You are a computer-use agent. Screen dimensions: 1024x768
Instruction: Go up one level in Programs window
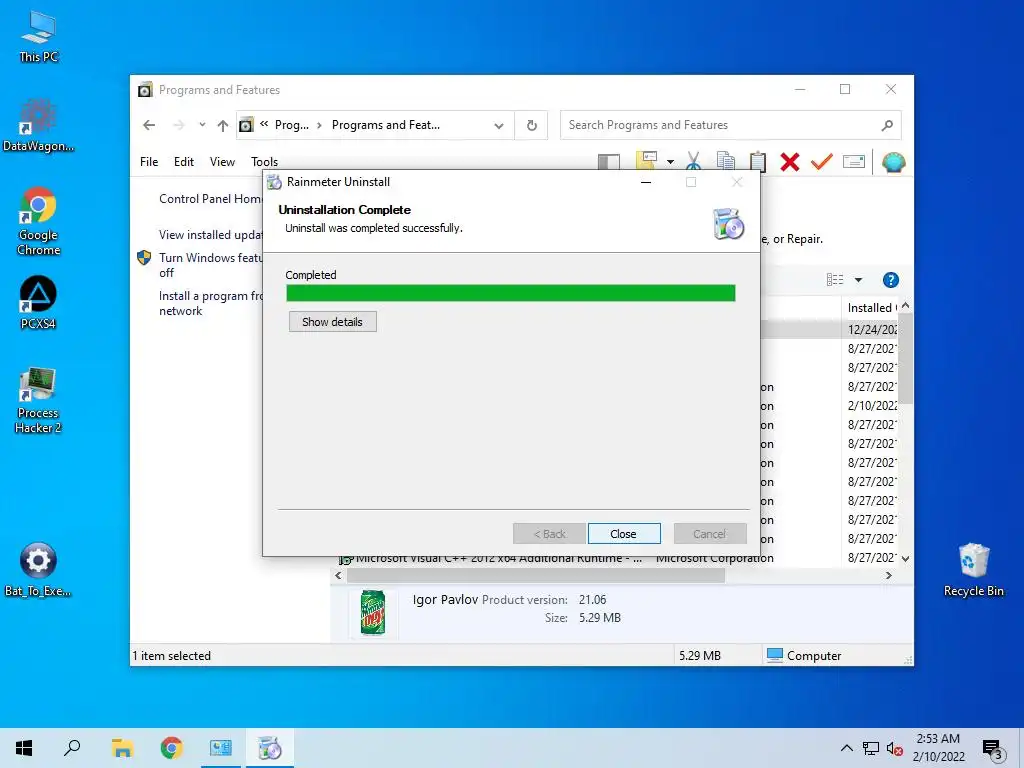click(223, 125)
